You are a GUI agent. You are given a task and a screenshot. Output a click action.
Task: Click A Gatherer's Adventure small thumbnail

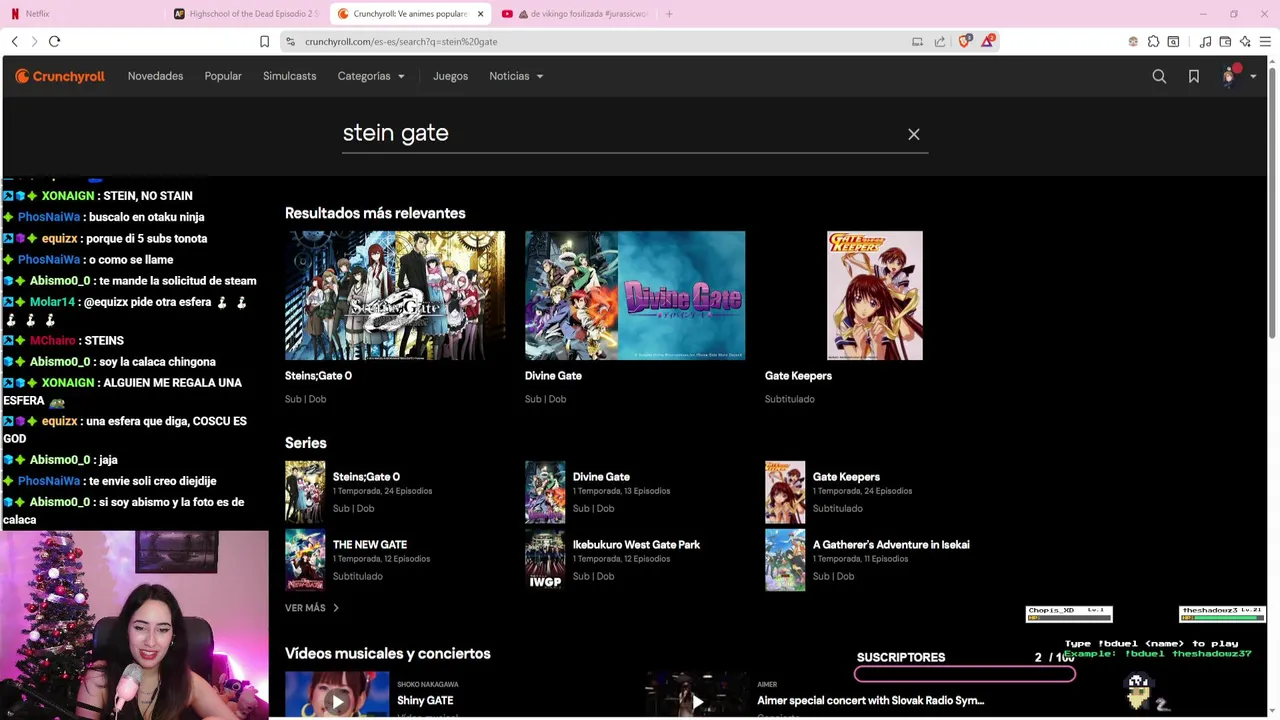[x=785, y=560]
